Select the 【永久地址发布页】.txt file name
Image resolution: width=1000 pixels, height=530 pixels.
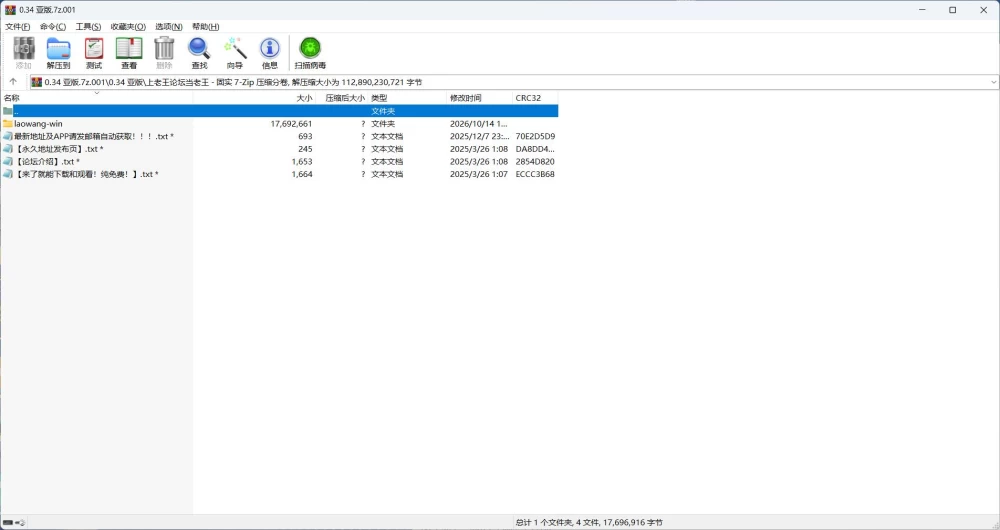(59, 149)
